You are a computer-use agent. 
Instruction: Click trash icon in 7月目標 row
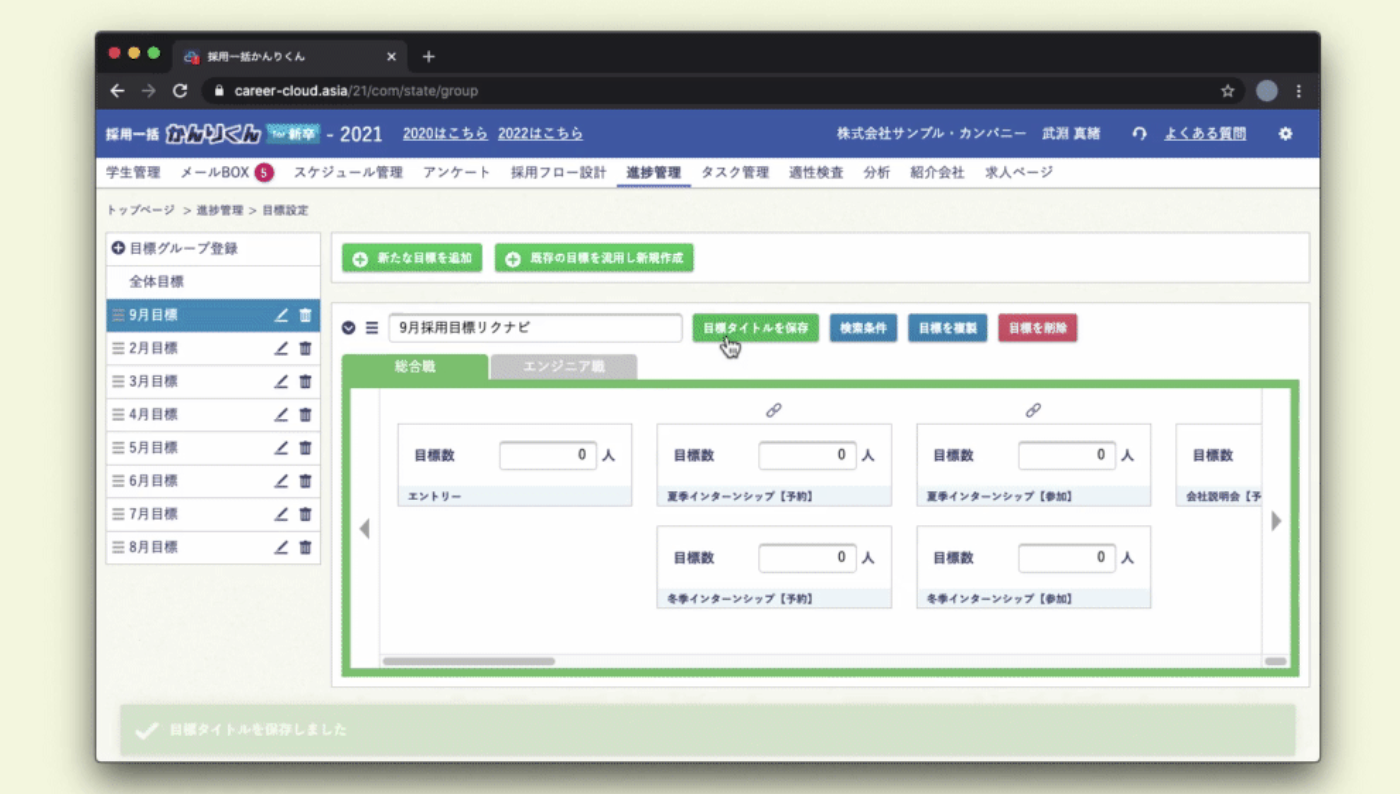point(305,514)
